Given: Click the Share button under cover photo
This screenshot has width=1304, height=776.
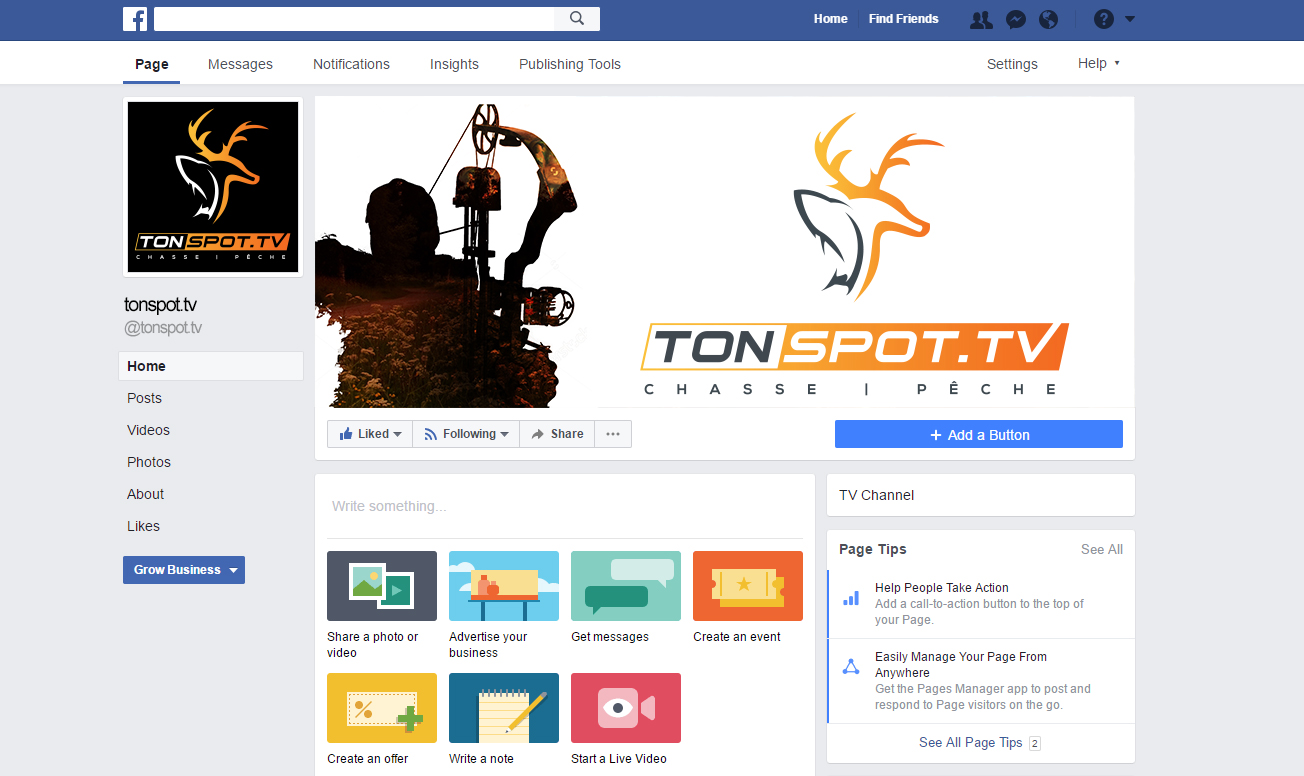Looking at the screenshot, I should point(557,434).
